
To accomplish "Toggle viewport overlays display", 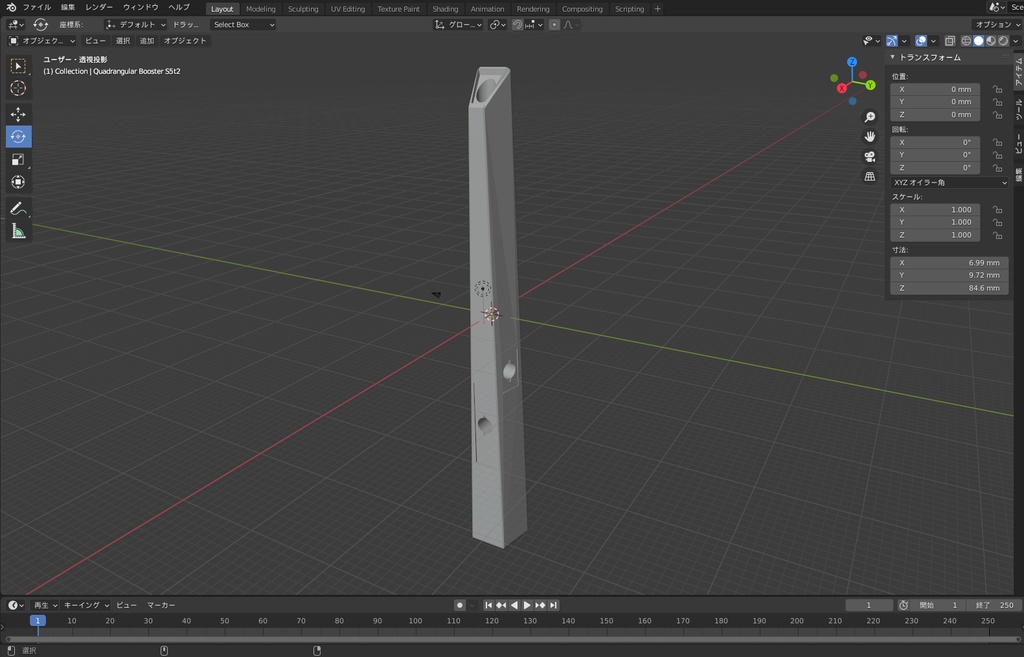I will click(921, 40).
